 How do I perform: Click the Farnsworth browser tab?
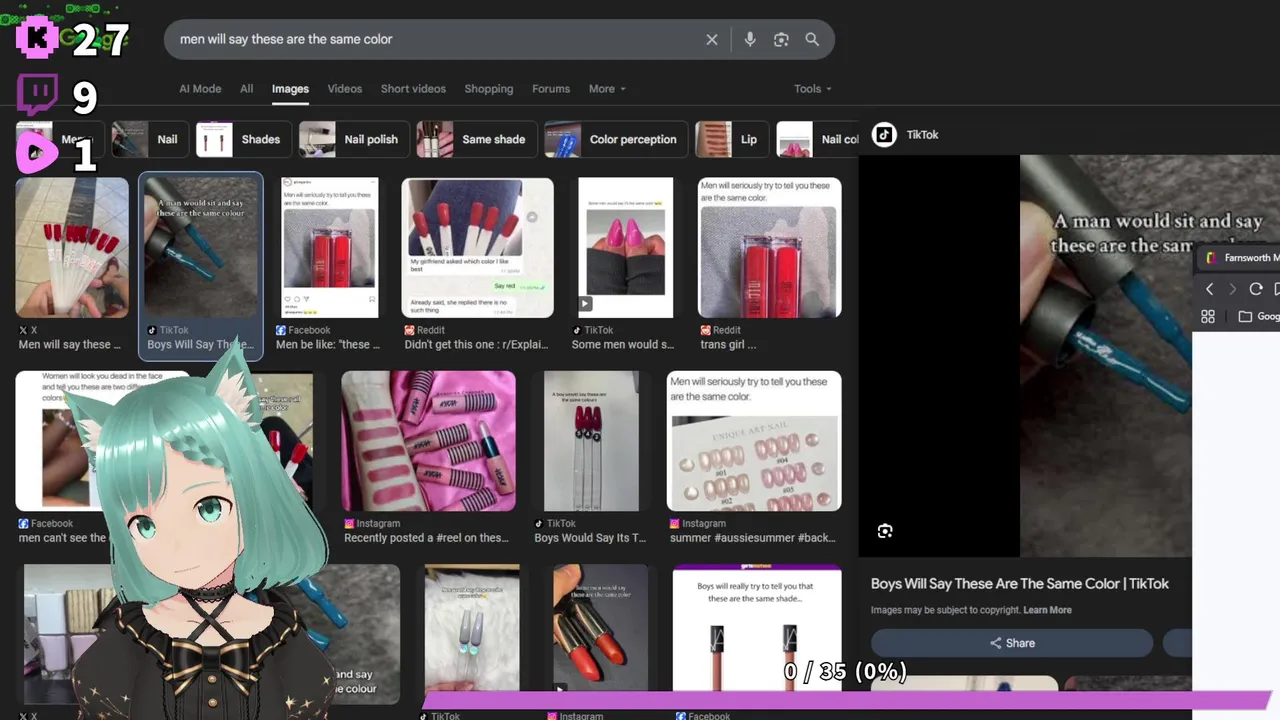point(1238,258)
